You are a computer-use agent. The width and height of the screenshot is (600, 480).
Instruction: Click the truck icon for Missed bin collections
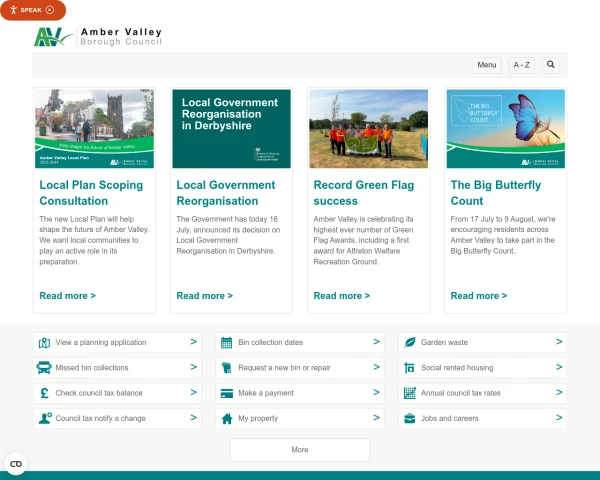[44, 368]
